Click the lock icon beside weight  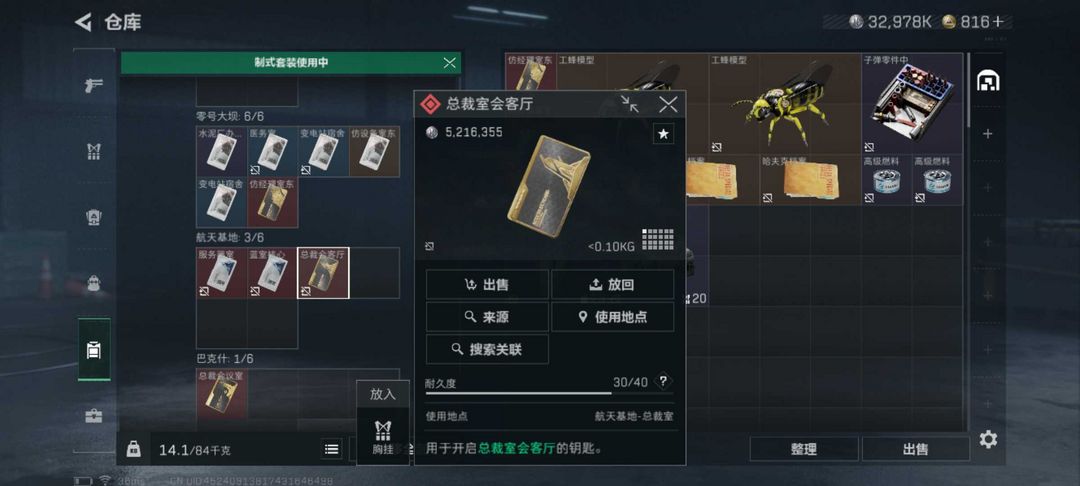click(134, 450)
